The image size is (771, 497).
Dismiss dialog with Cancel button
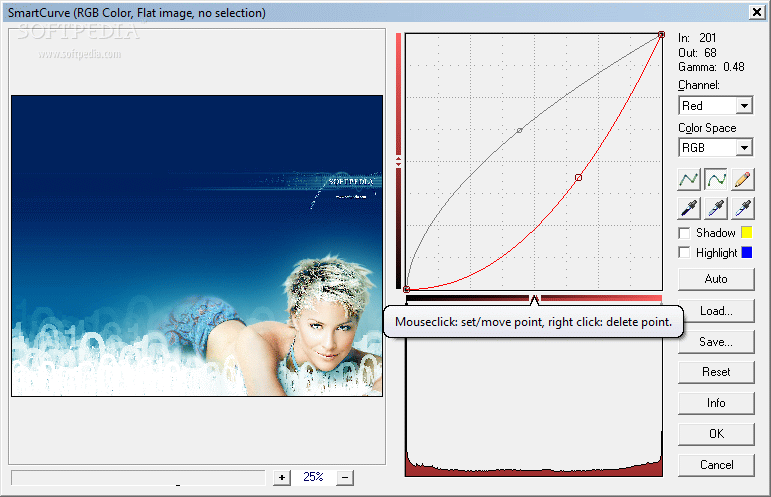coord(716,465)
